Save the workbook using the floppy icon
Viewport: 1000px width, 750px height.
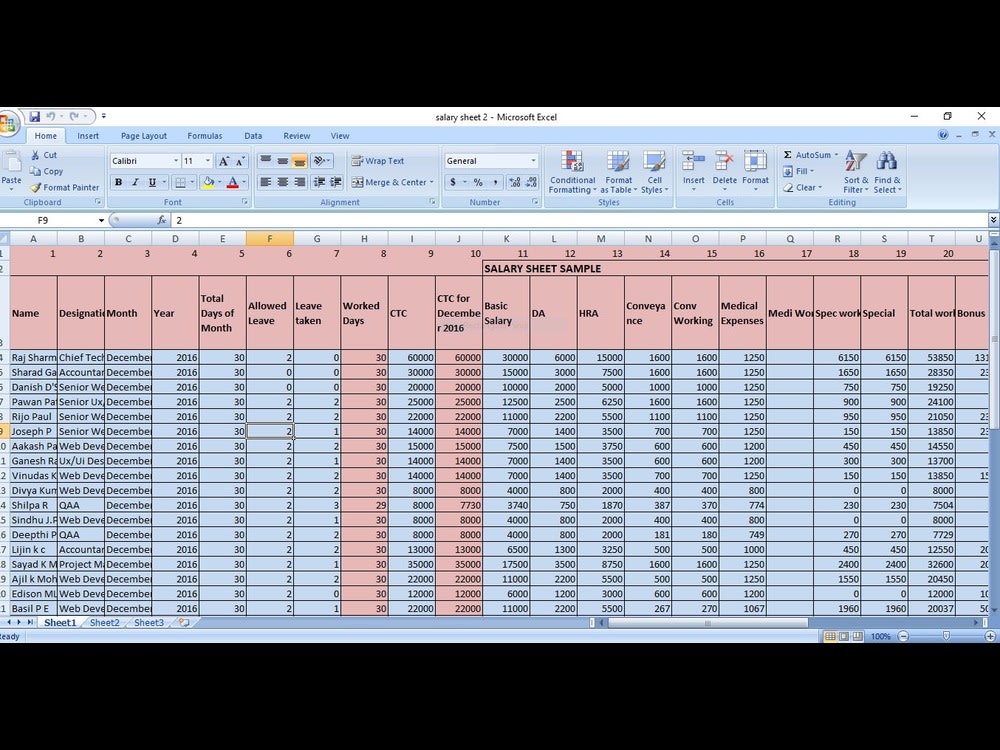(34, 117)
